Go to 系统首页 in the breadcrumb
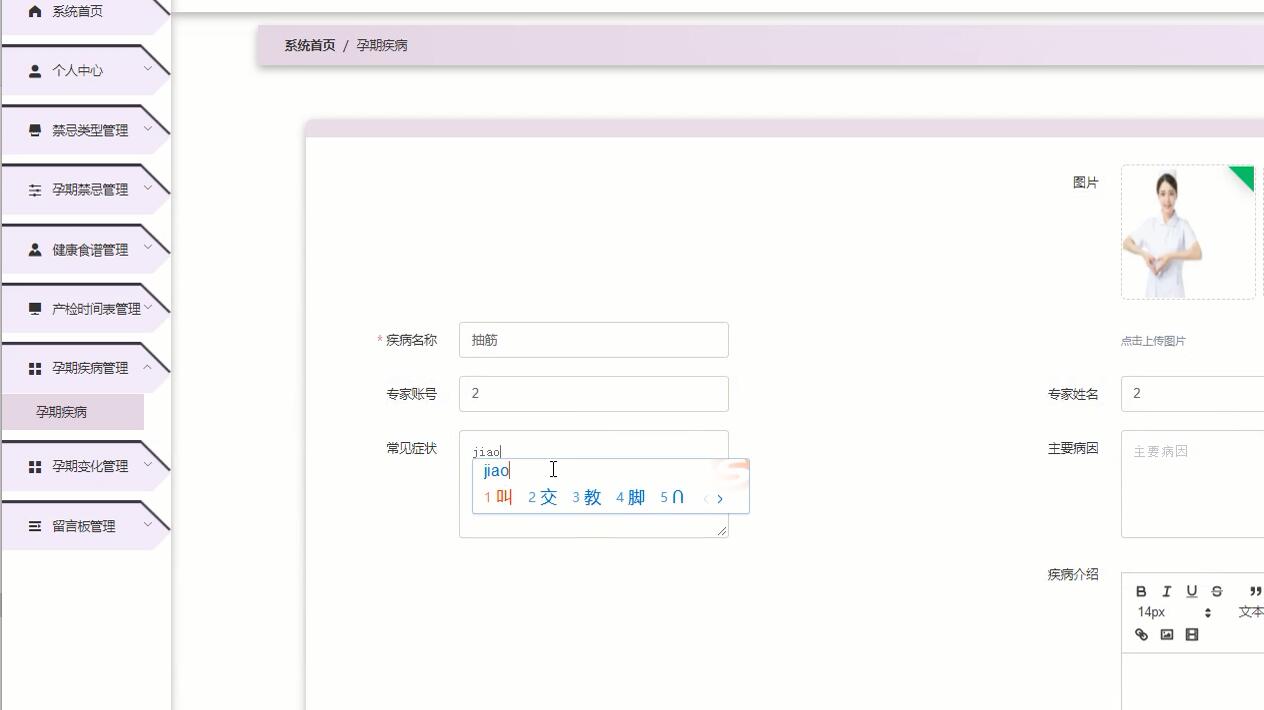This screenshot has height=710, width=1264. [x=310, y=45]
